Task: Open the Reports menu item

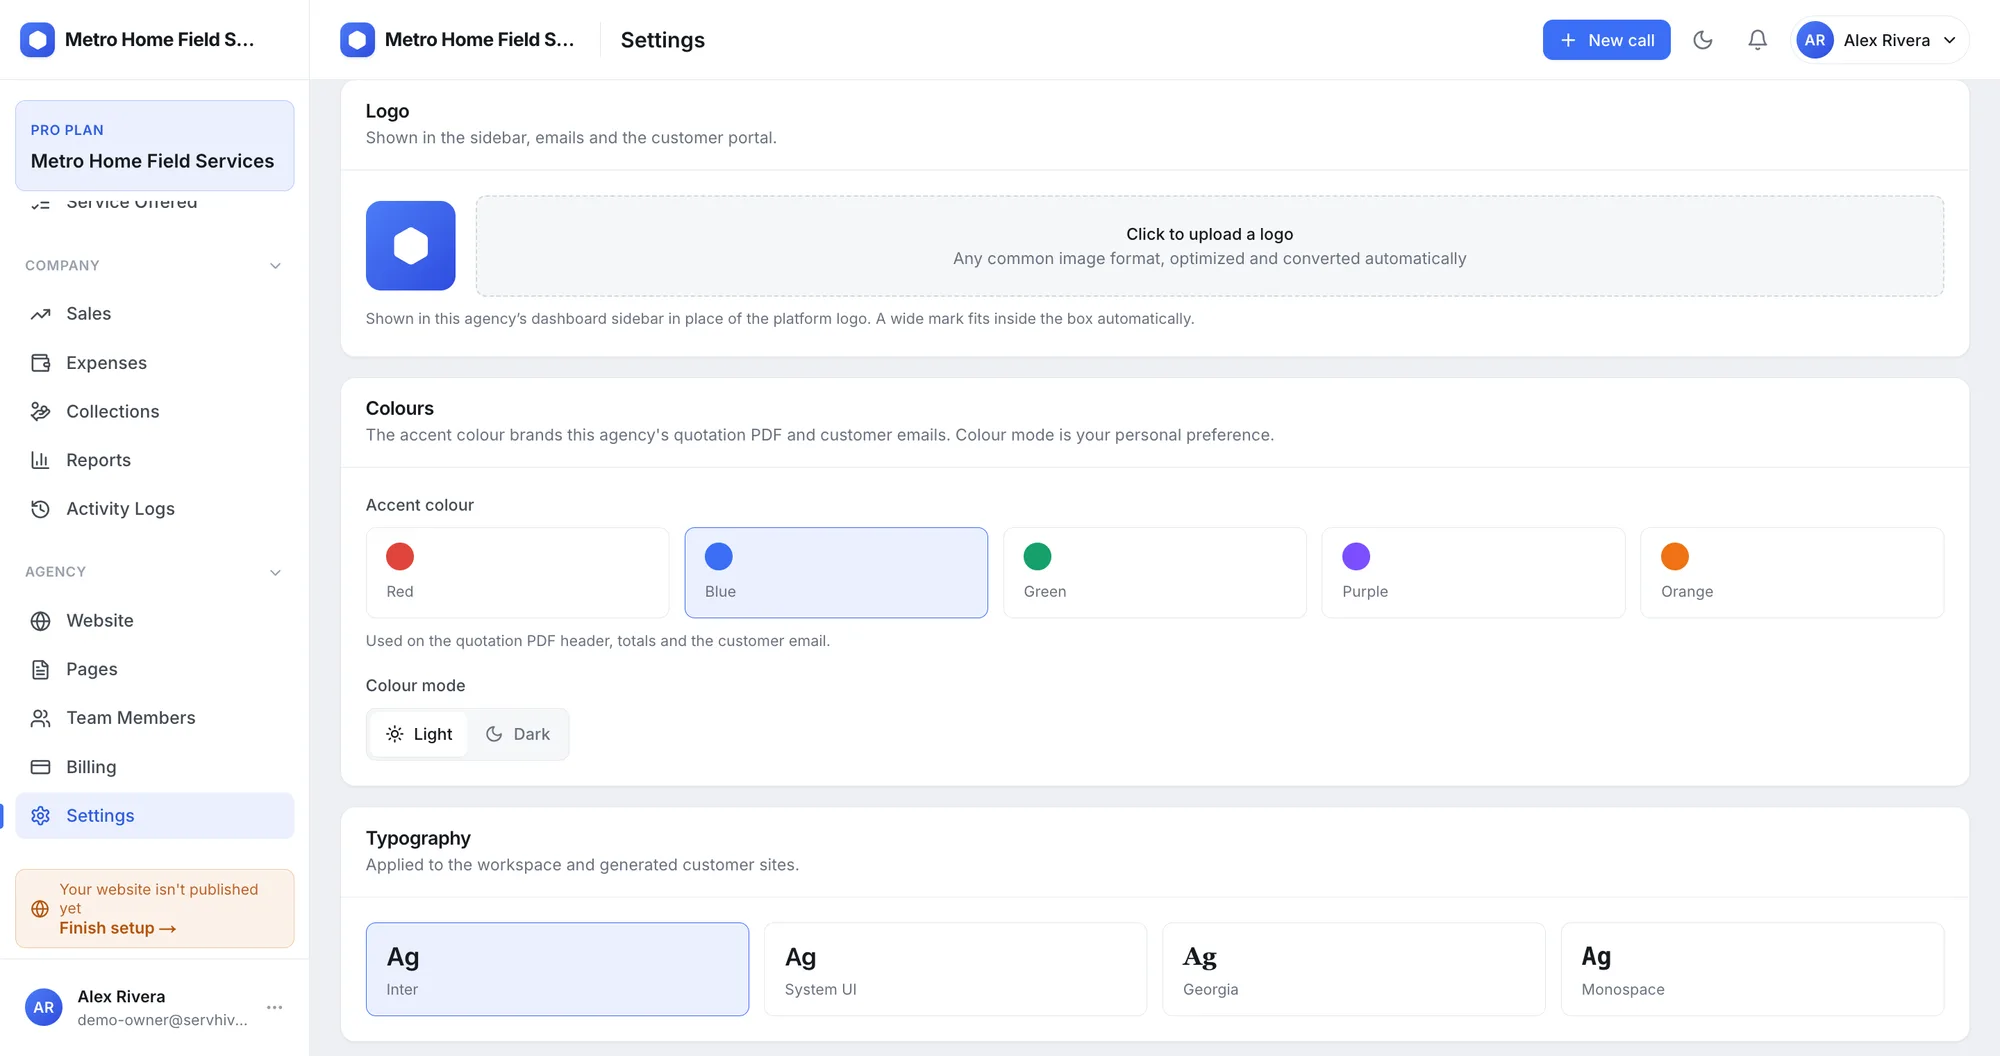Action: point(155,460)
